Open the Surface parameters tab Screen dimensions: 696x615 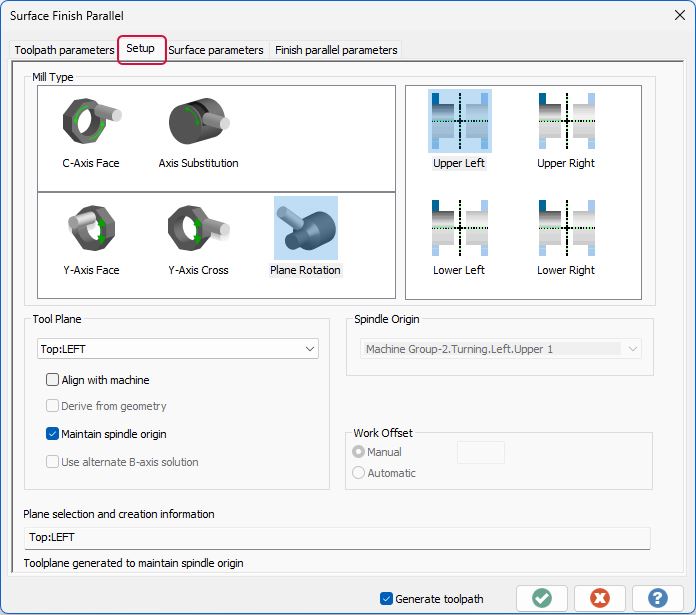pyautogui.click(x=216, y=50)
